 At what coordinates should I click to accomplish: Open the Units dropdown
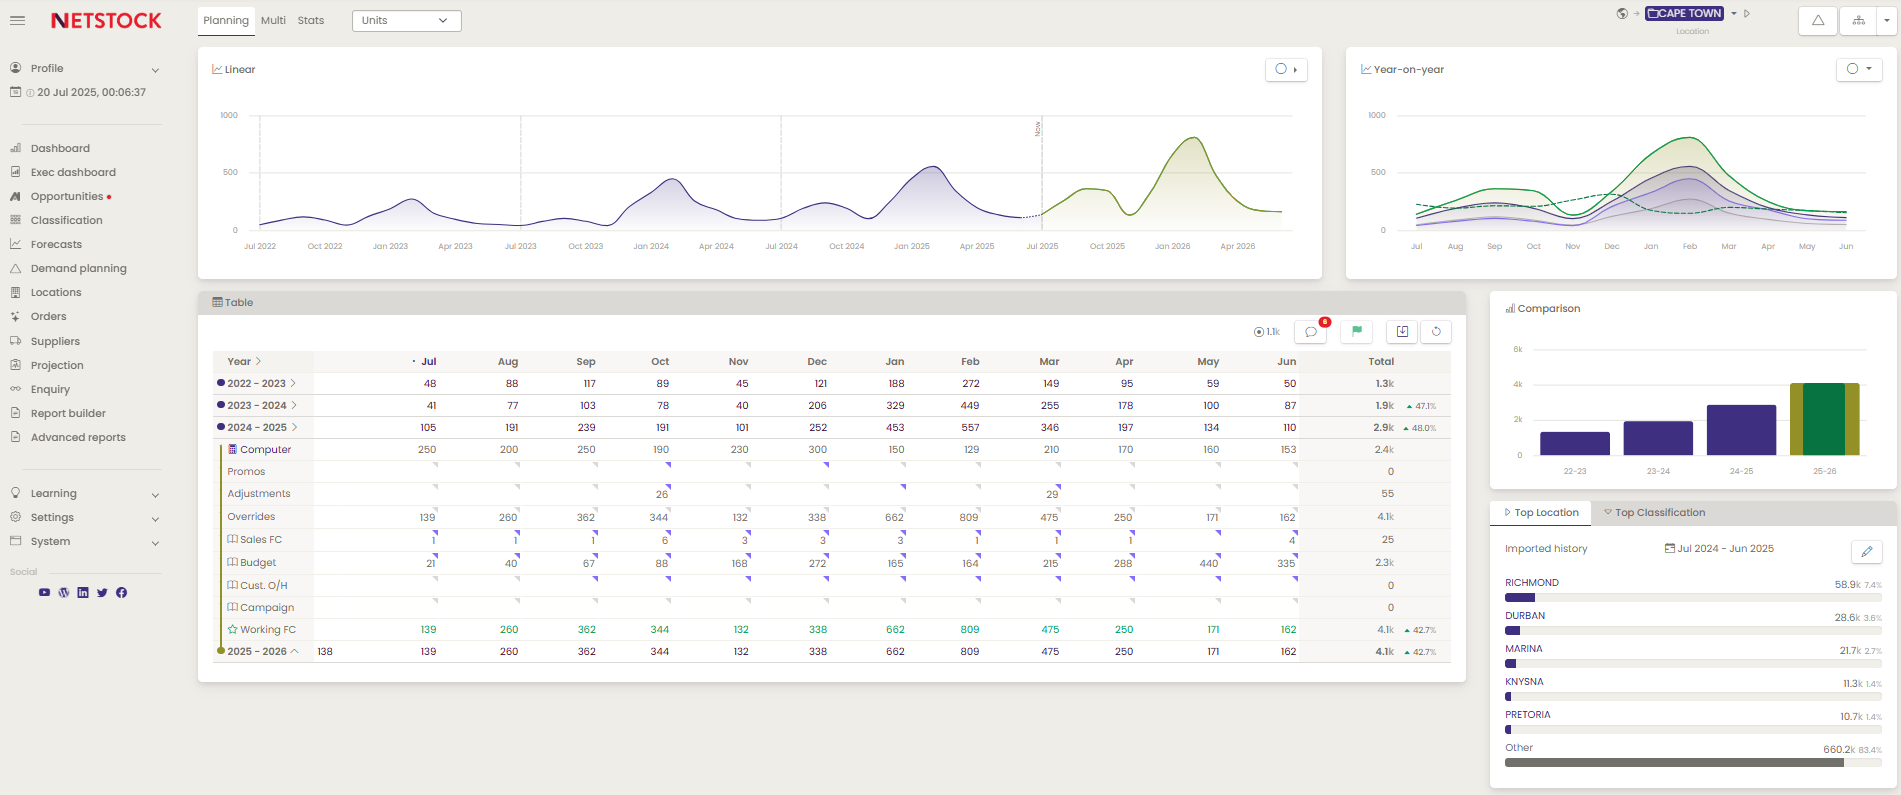click(406, 20)
